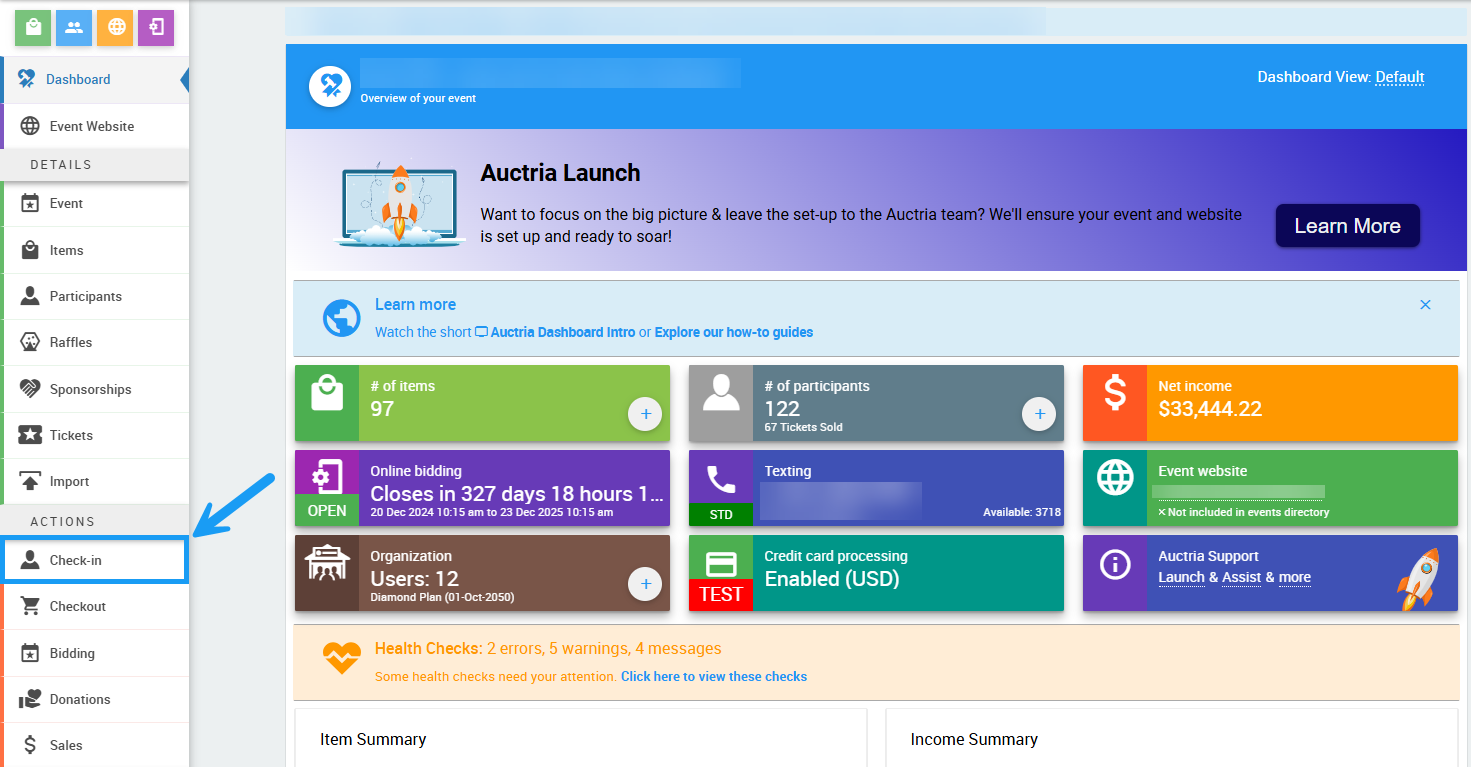Add an item with the plus button
Image resolution: width=1471 pixels, height=767 pixels.
tap(645, 413)
